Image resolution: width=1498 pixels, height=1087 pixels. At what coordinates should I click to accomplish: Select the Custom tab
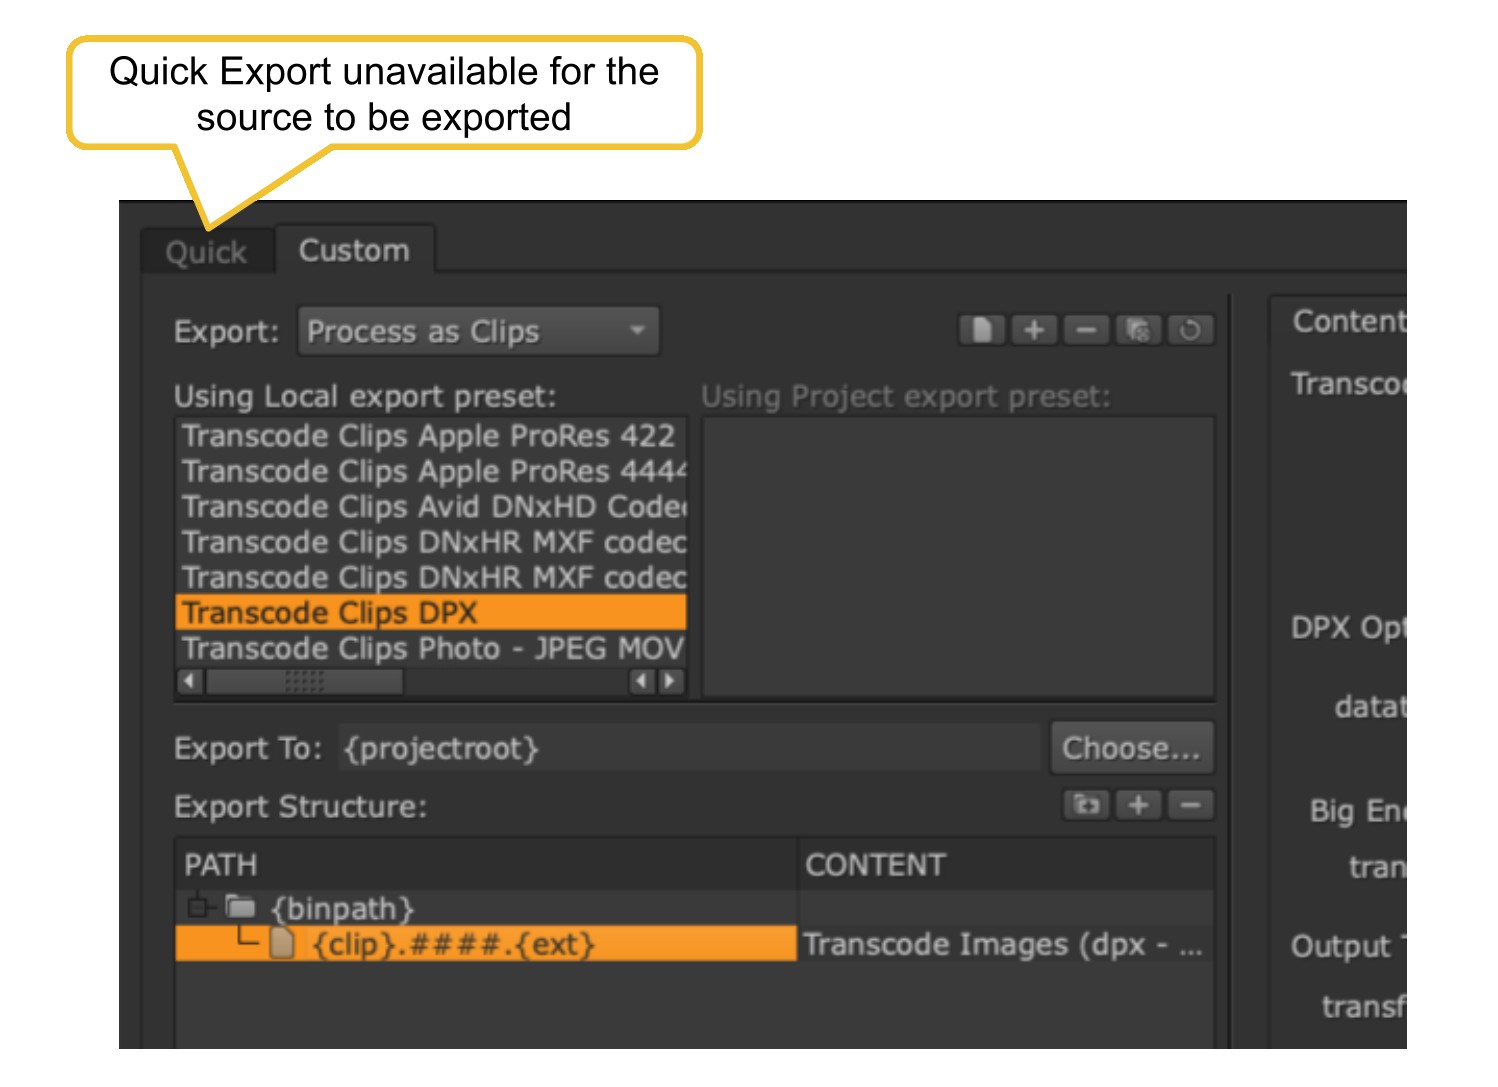pos(354,250)
